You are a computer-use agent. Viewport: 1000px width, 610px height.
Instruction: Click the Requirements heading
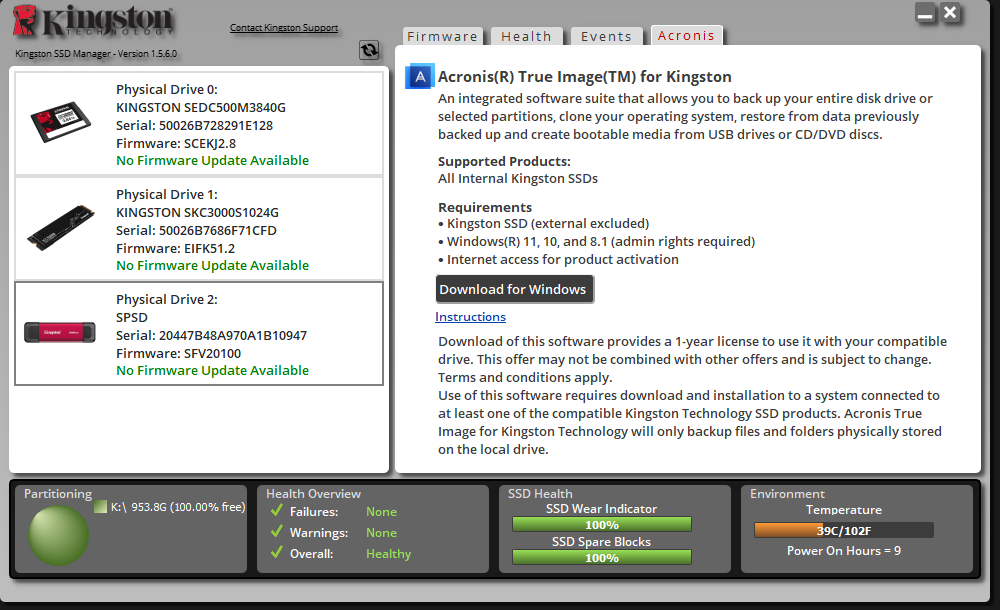(485, 207)
